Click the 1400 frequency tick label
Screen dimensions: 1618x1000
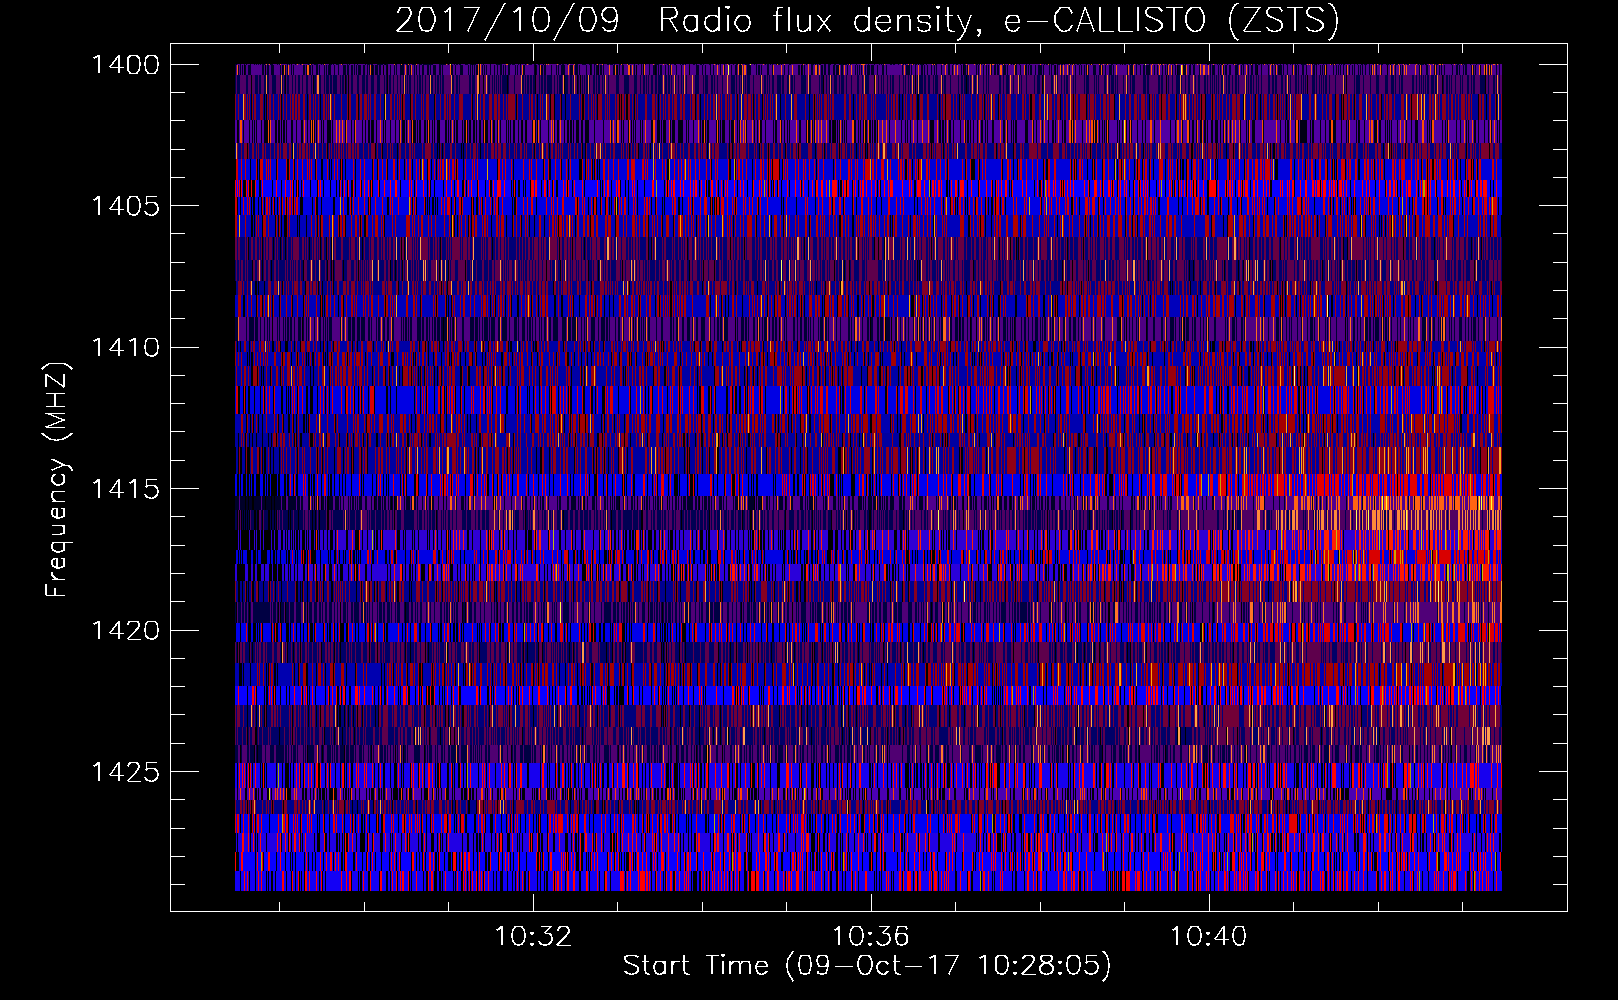click(125, 65)
